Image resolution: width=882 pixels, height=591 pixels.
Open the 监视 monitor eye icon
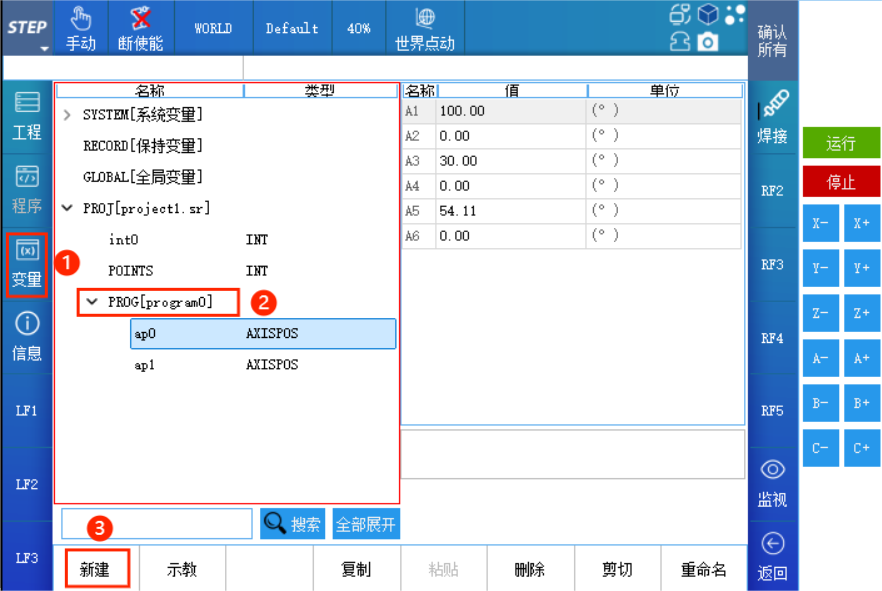click(772, 482)
